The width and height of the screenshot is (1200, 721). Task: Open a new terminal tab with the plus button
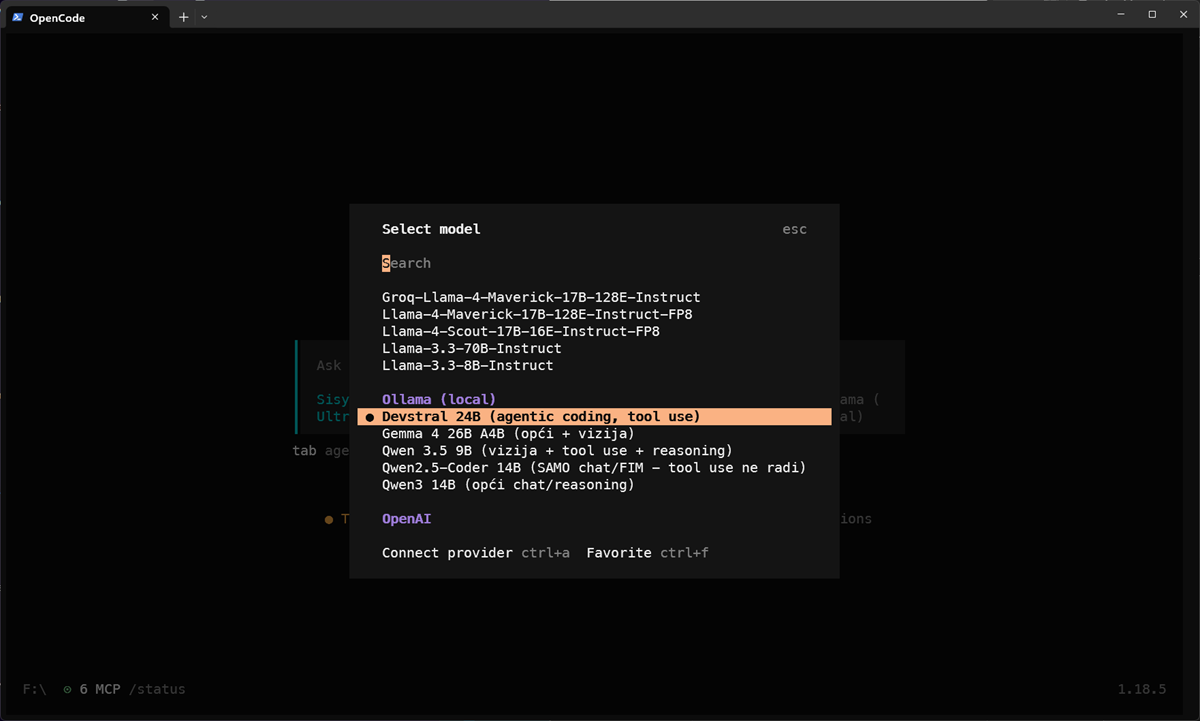point(183,17)
